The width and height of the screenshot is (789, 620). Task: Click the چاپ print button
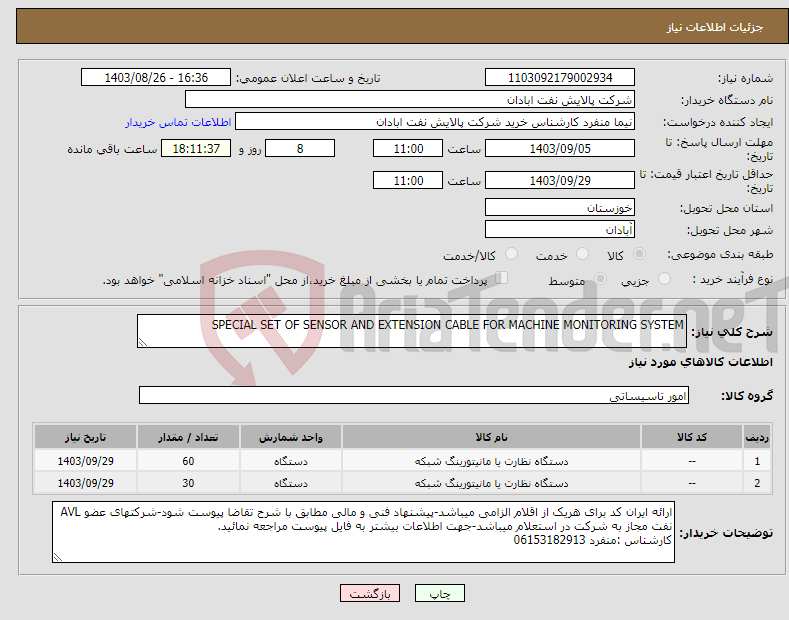[439, 593]
